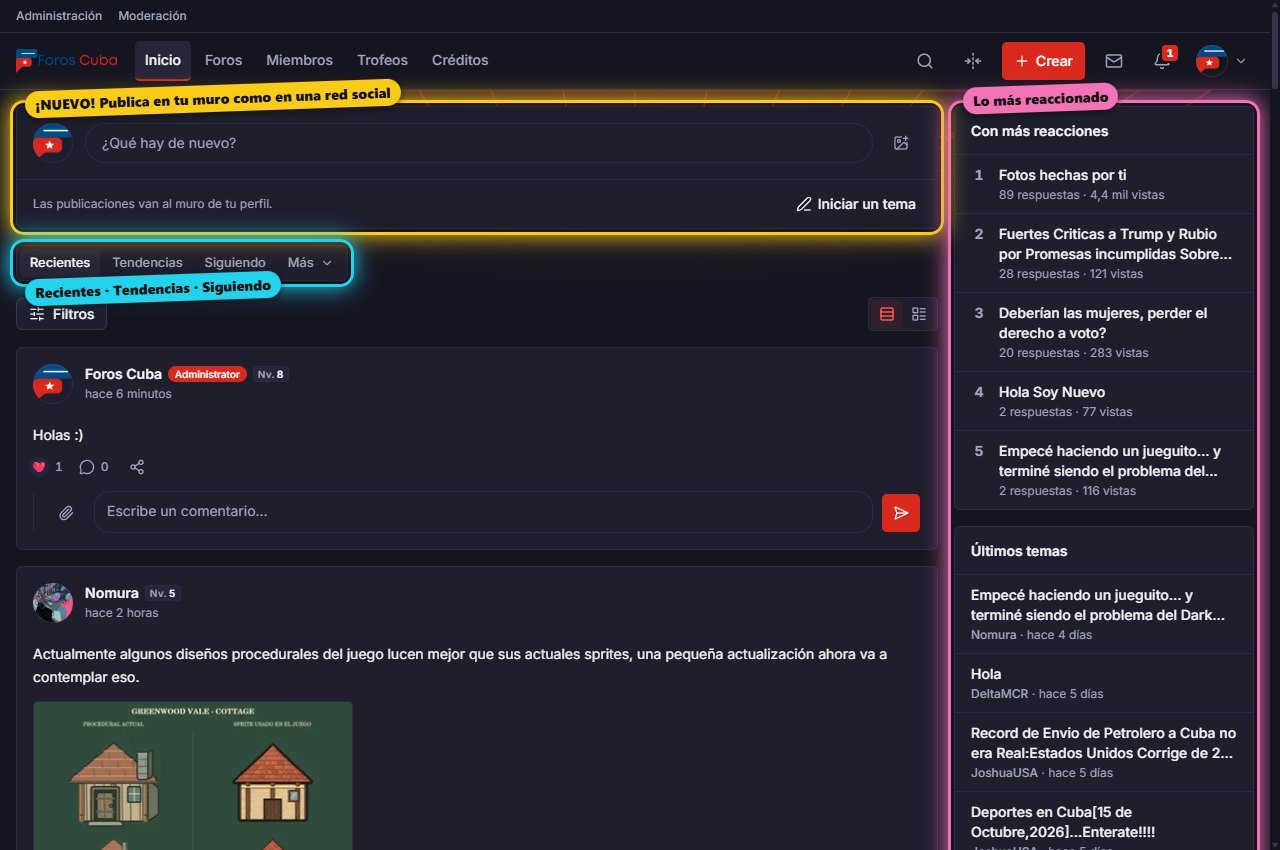Open the envelope messages icon

coord(1114,61)
